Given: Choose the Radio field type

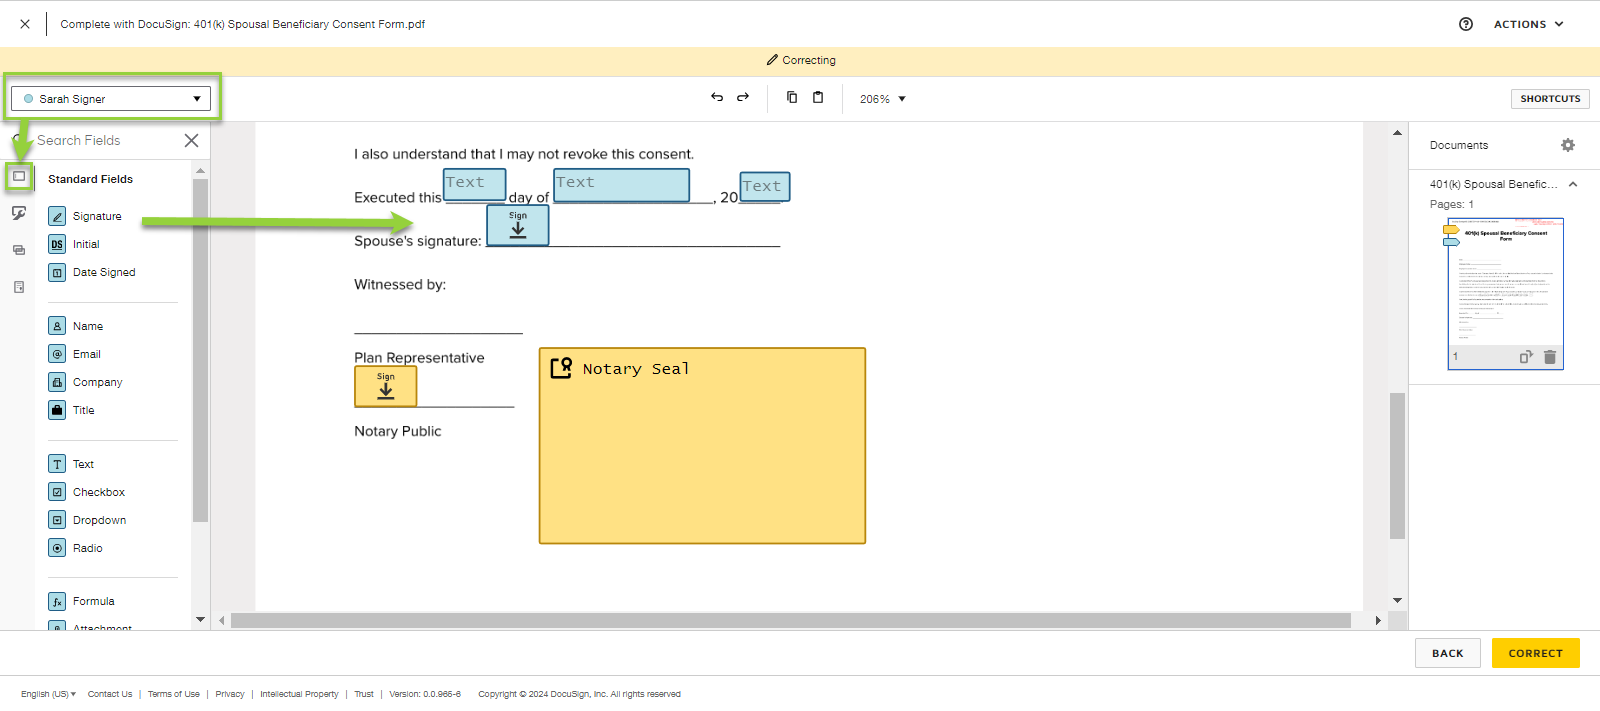Looking at the screenshot, I should [87, 548].
